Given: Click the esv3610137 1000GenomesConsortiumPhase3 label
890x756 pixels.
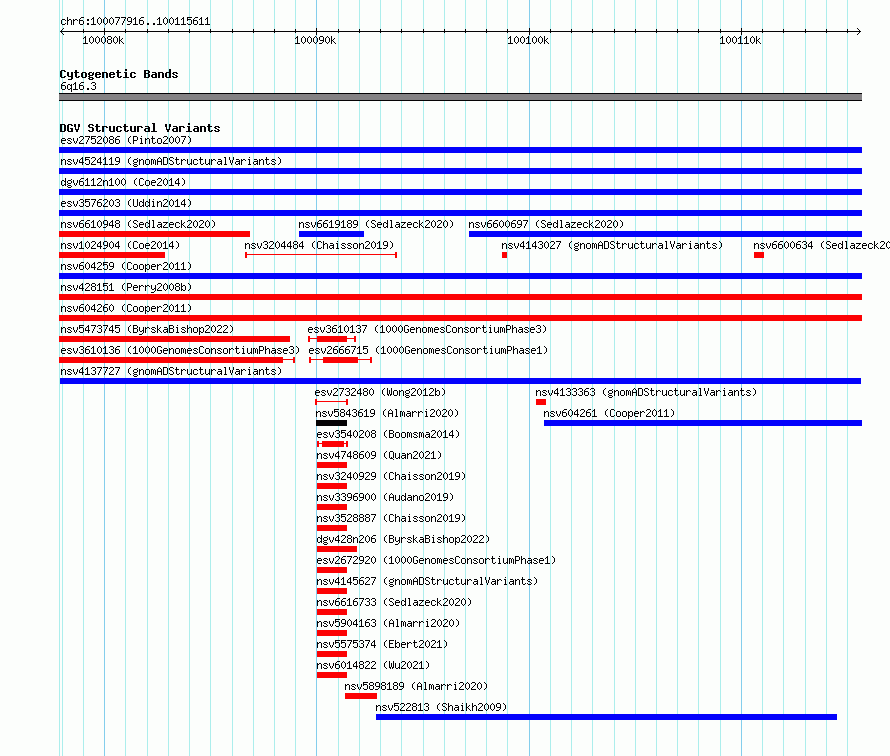Looking at the screenshot, I should (427, 329).
